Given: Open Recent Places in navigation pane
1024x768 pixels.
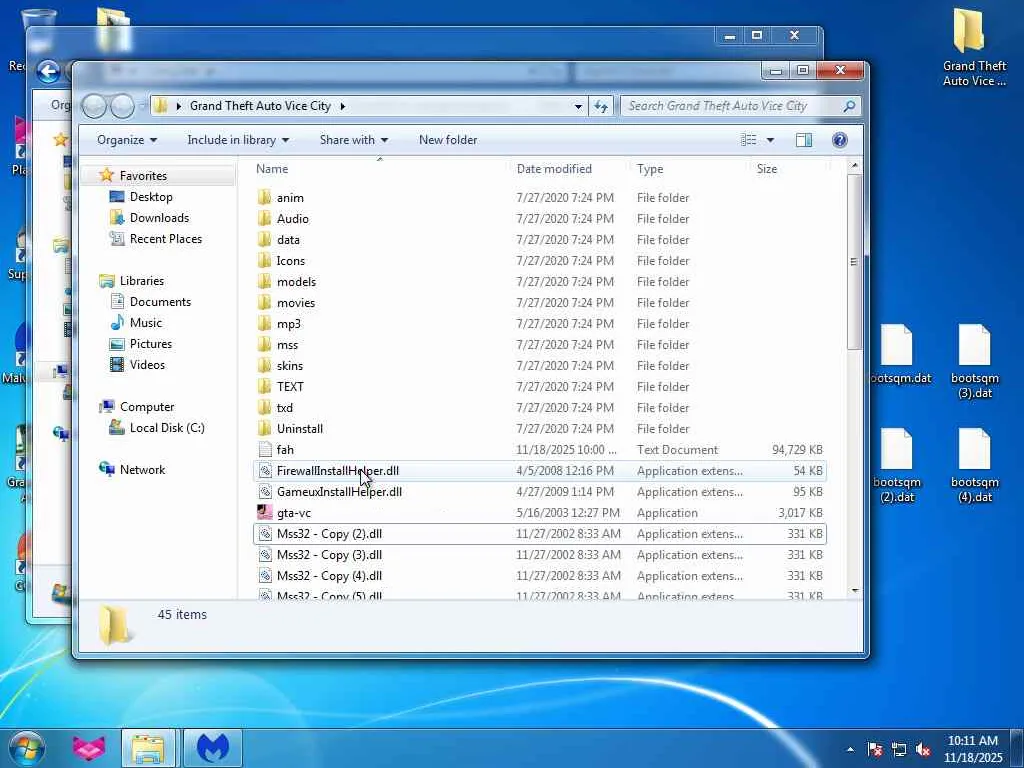Looking at the screenshot, I should [x=166, y=238].
